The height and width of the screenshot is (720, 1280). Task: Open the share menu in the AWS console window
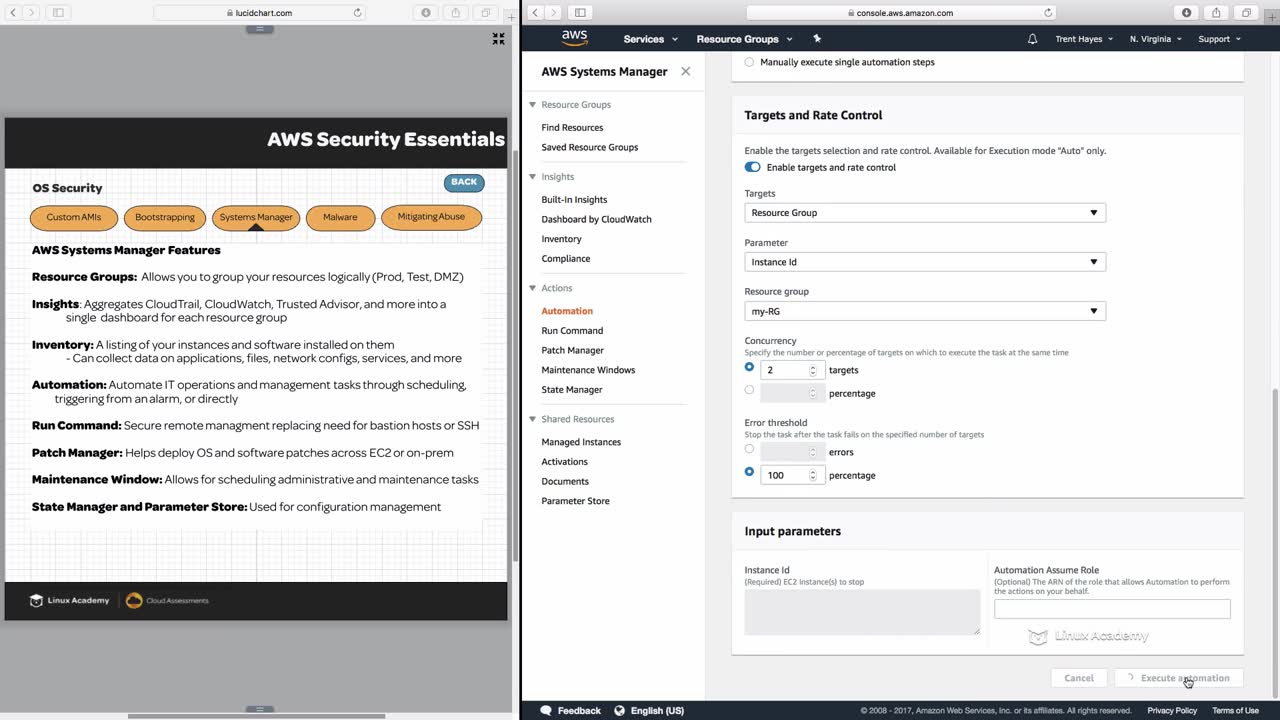(1217, 13)
